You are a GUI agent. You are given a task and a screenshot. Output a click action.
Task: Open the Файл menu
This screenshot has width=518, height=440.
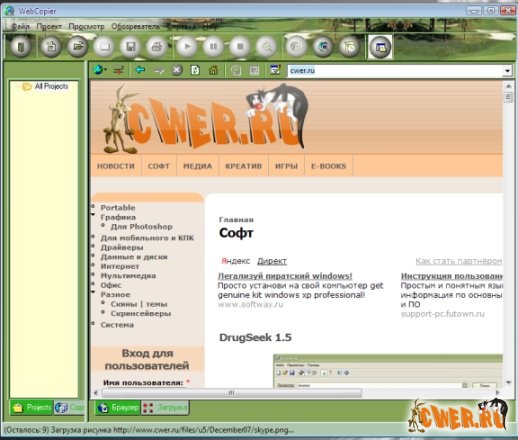pos(21,26)
